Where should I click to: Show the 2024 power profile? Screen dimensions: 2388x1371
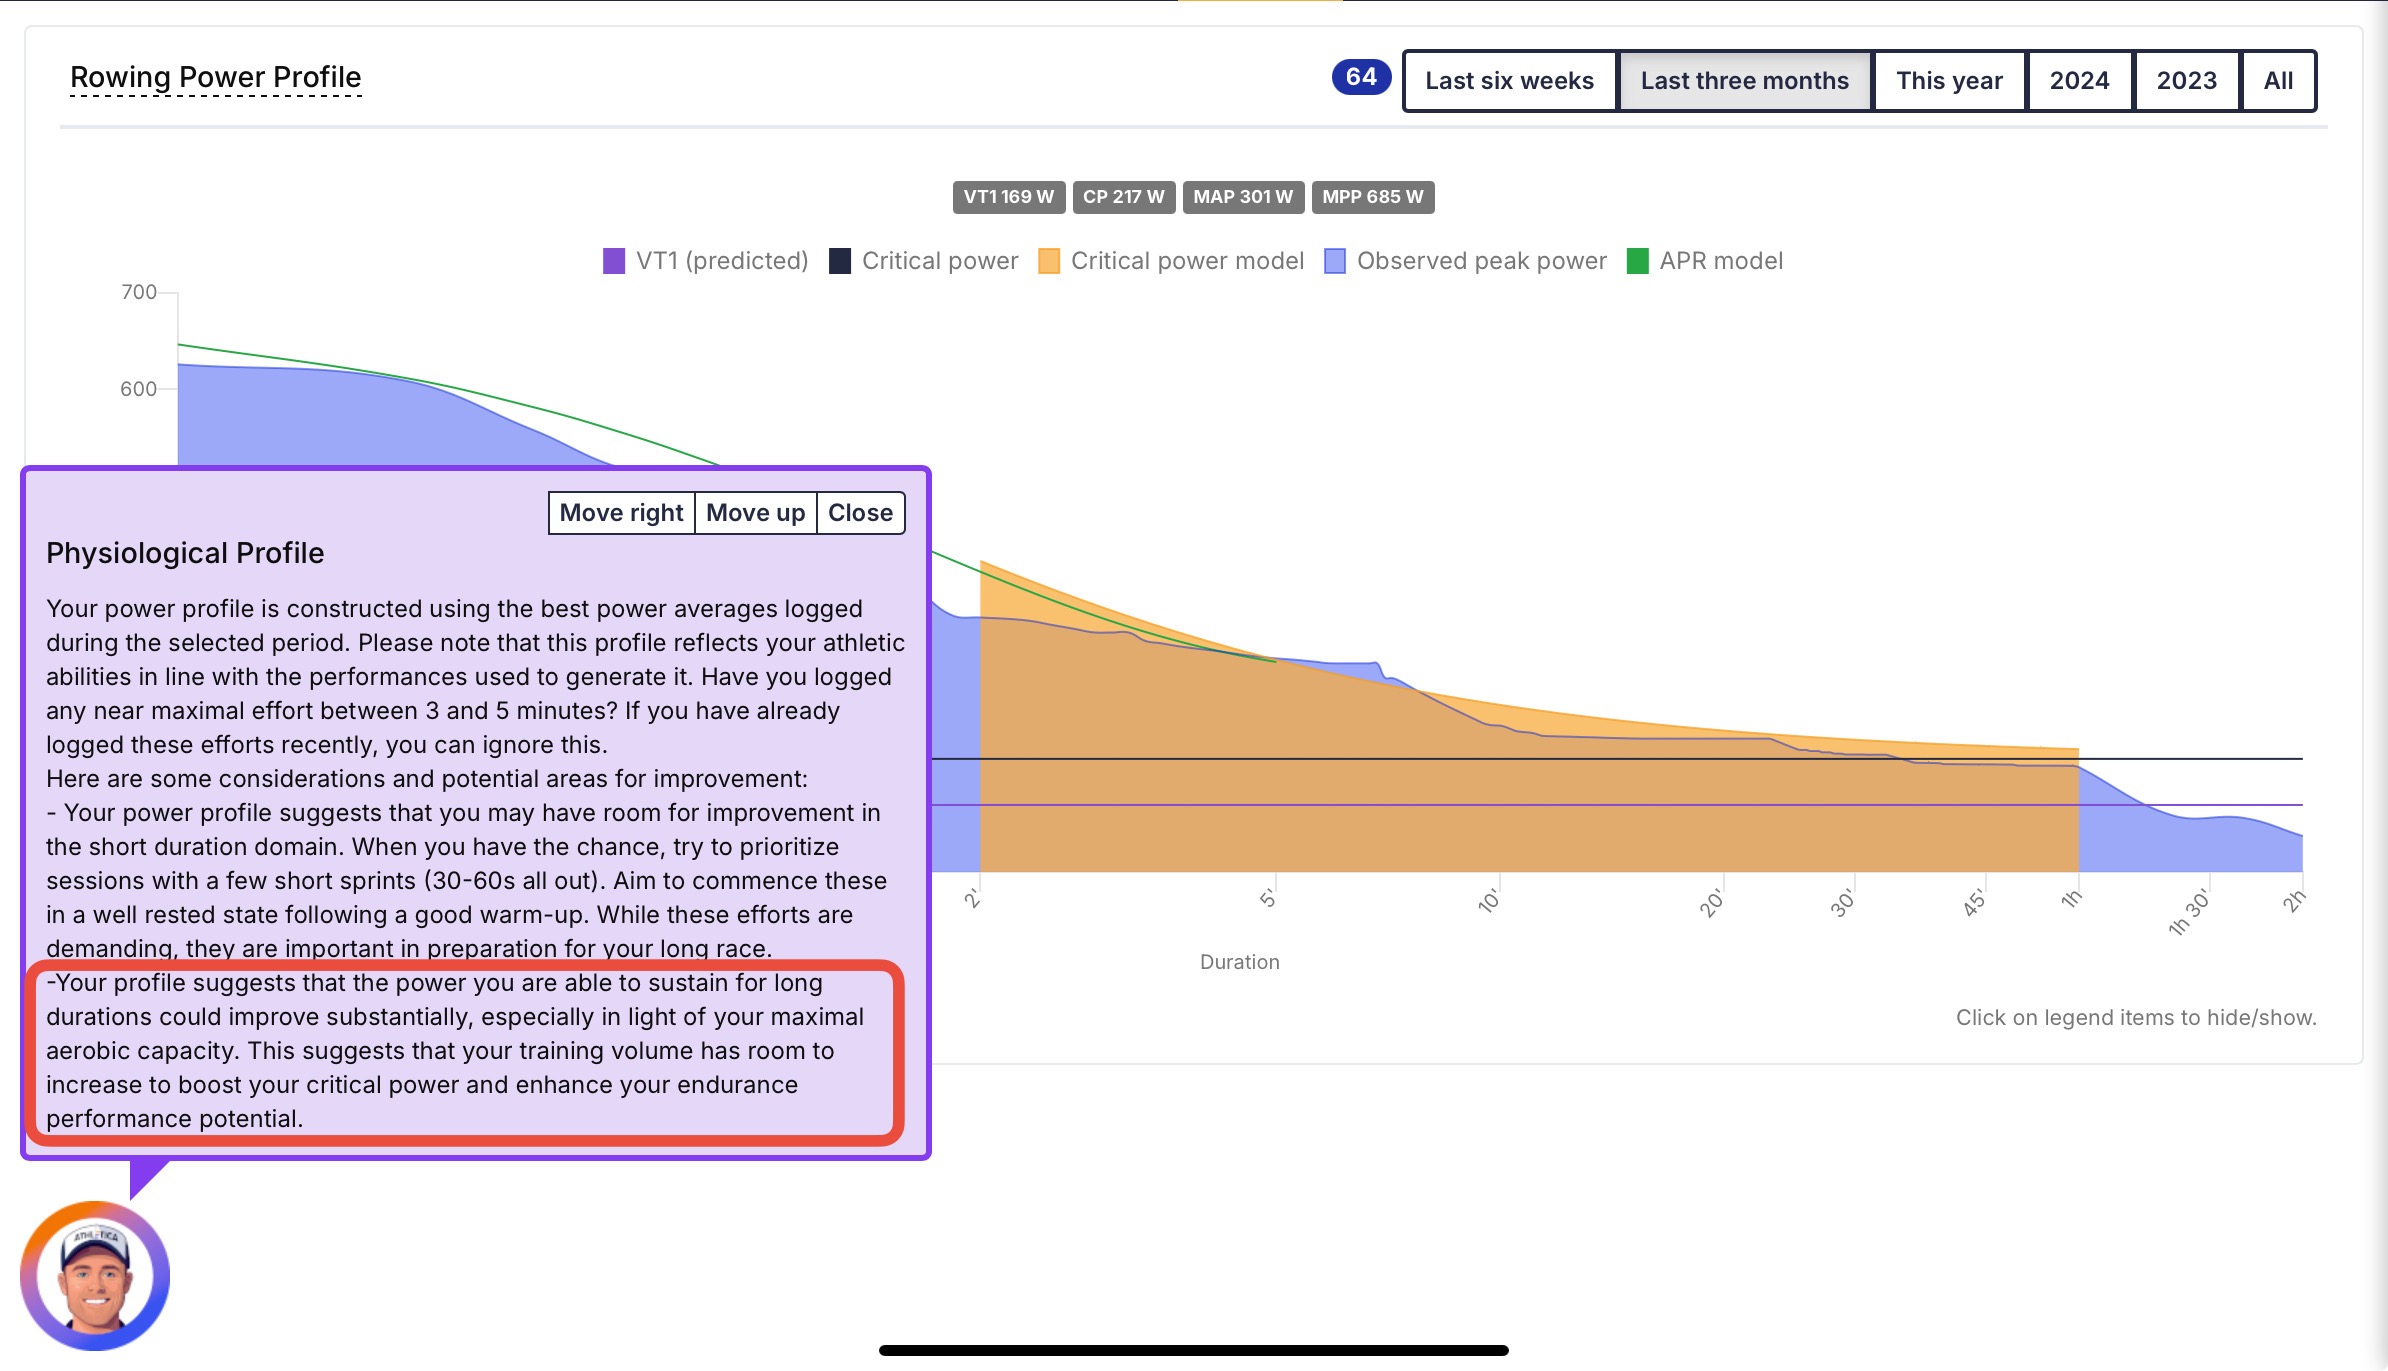[x=2079, y=81]
